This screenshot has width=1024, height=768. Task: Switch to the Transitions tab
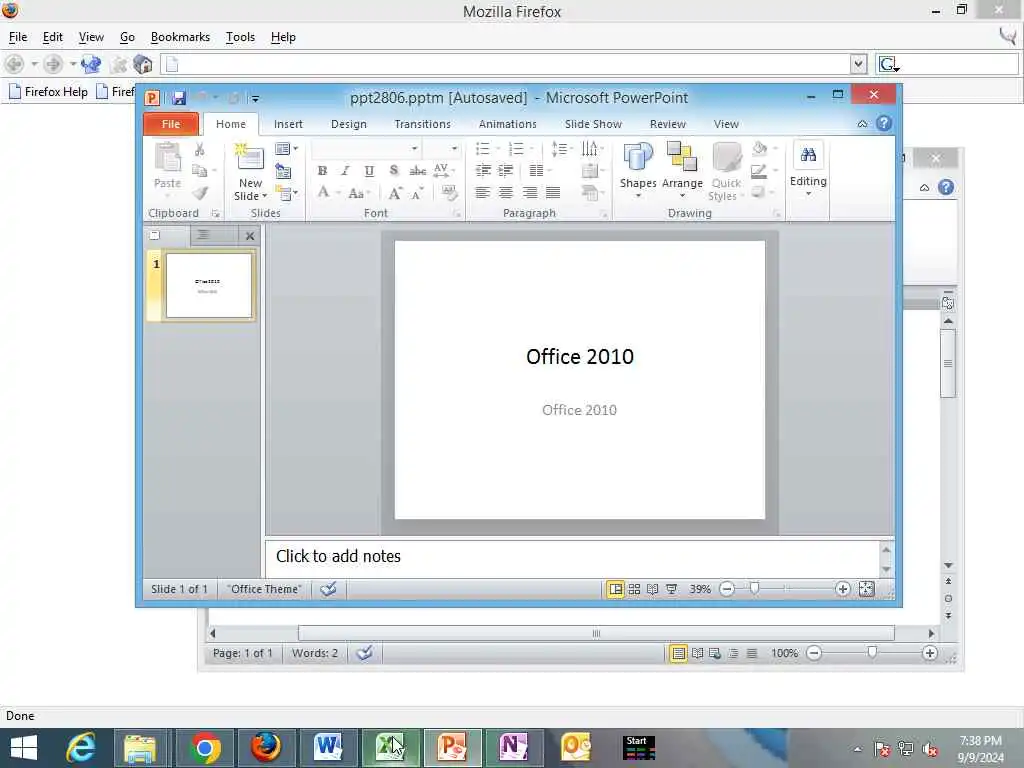tap(423, 124)
